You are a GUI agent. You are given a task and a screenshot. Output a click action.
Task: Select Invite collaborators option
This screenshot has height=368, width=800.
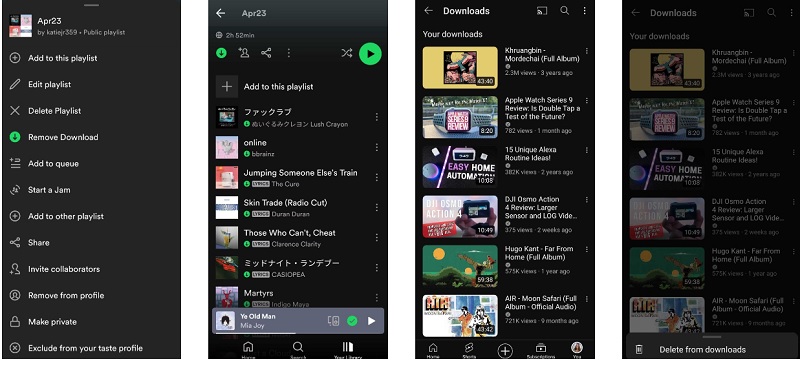point(64,269)
